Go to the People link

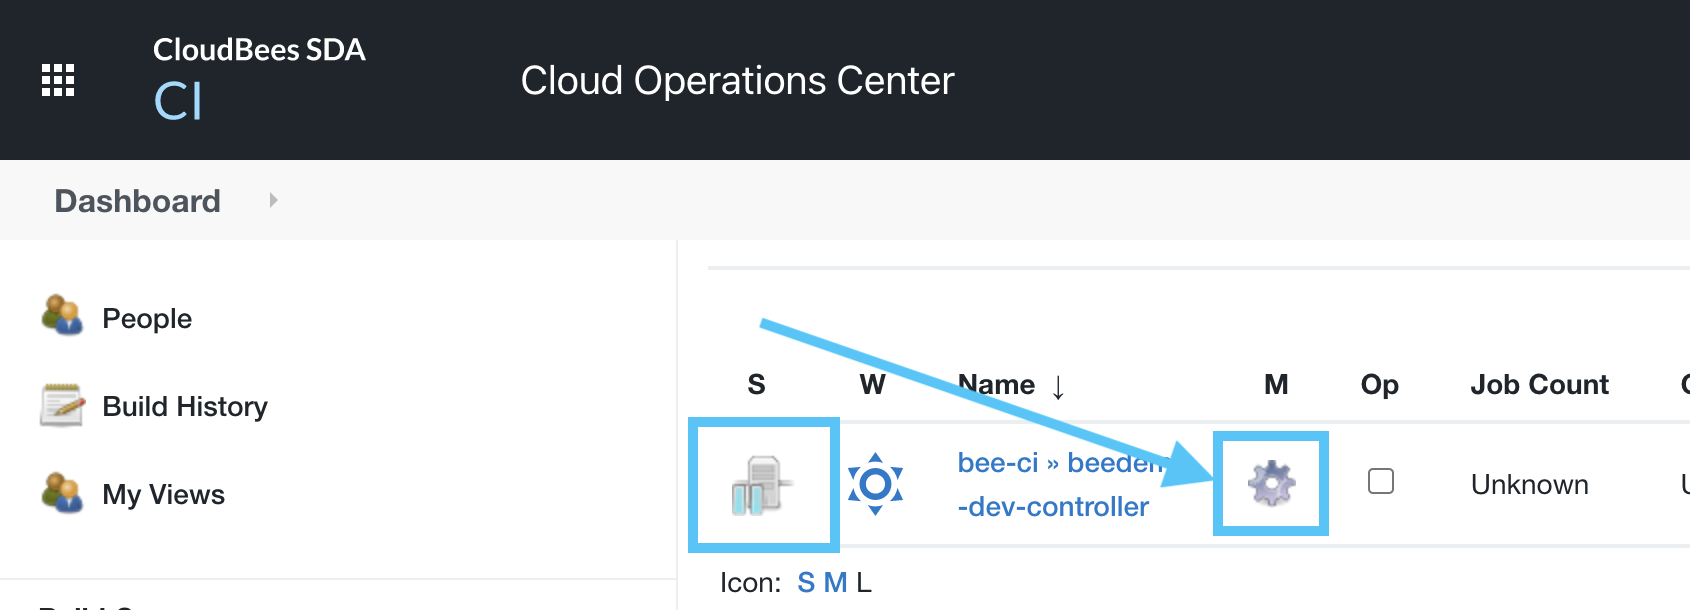(147, 318)
